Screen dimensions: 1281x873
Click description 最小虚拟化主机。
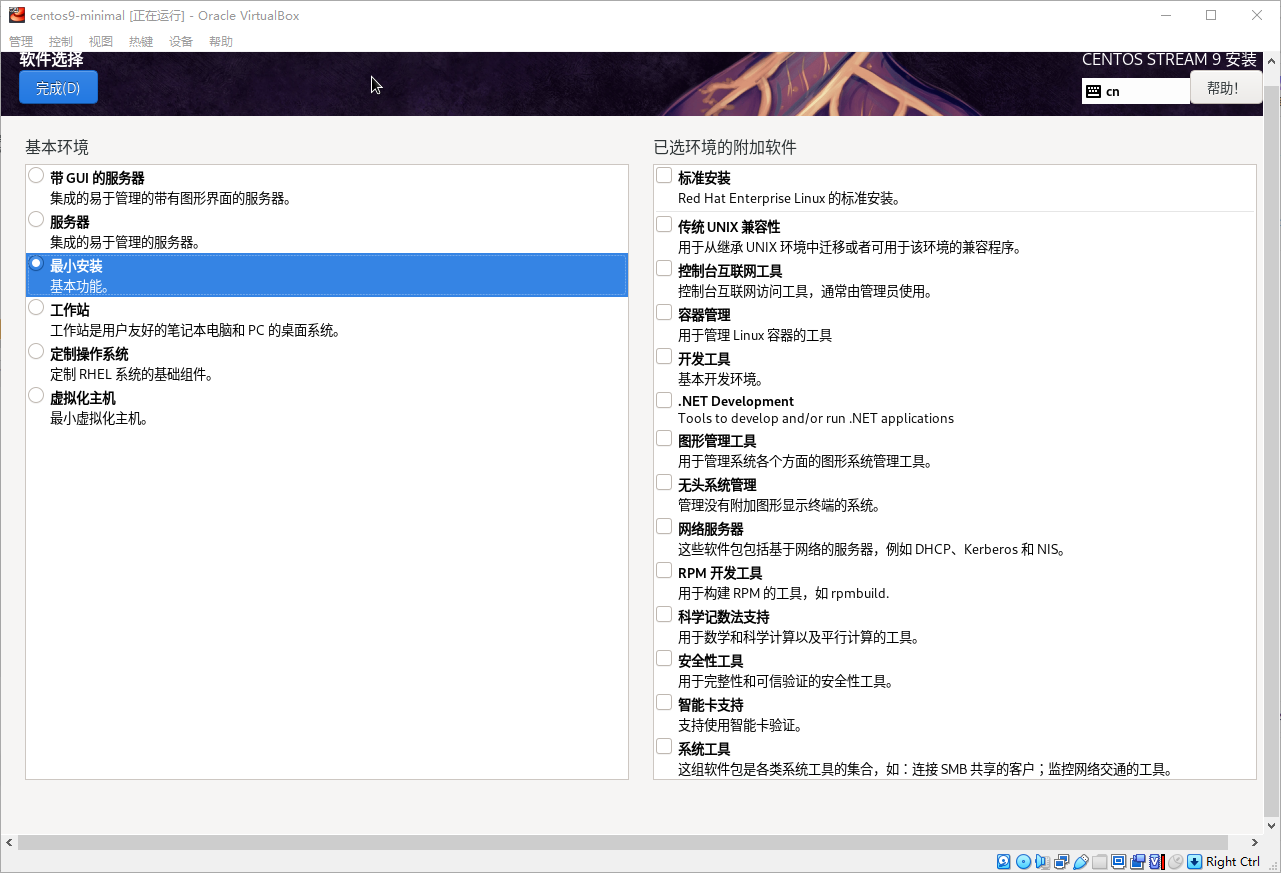pos(100,418)
